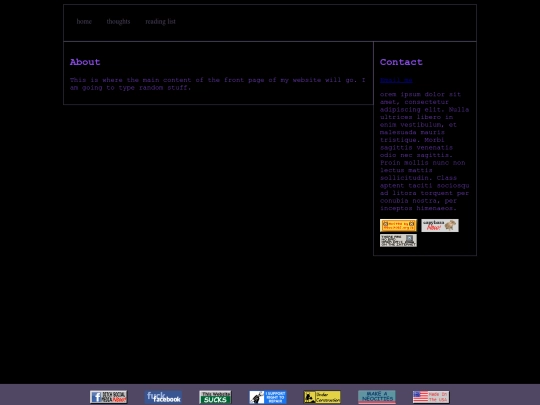Click the About heading
The width and height of the screenshot is (540, 405).
coord(85,62)
